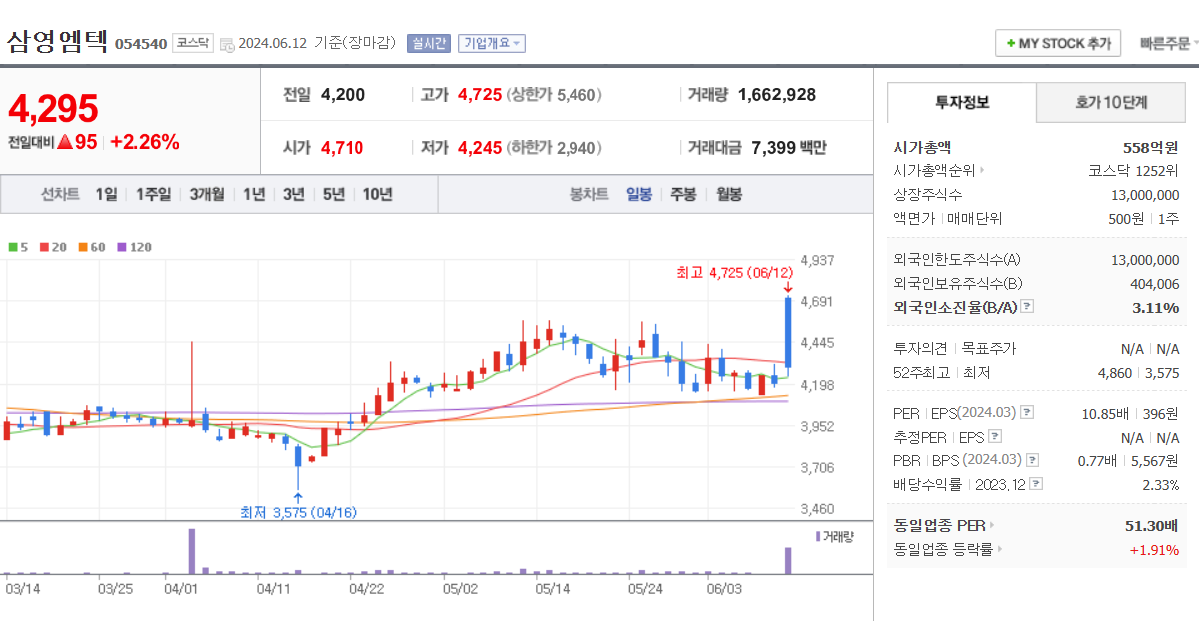1199x621 pixels.
Task: Expand arrow next to 동일업종 등락률
Action: click(1000, 549)
